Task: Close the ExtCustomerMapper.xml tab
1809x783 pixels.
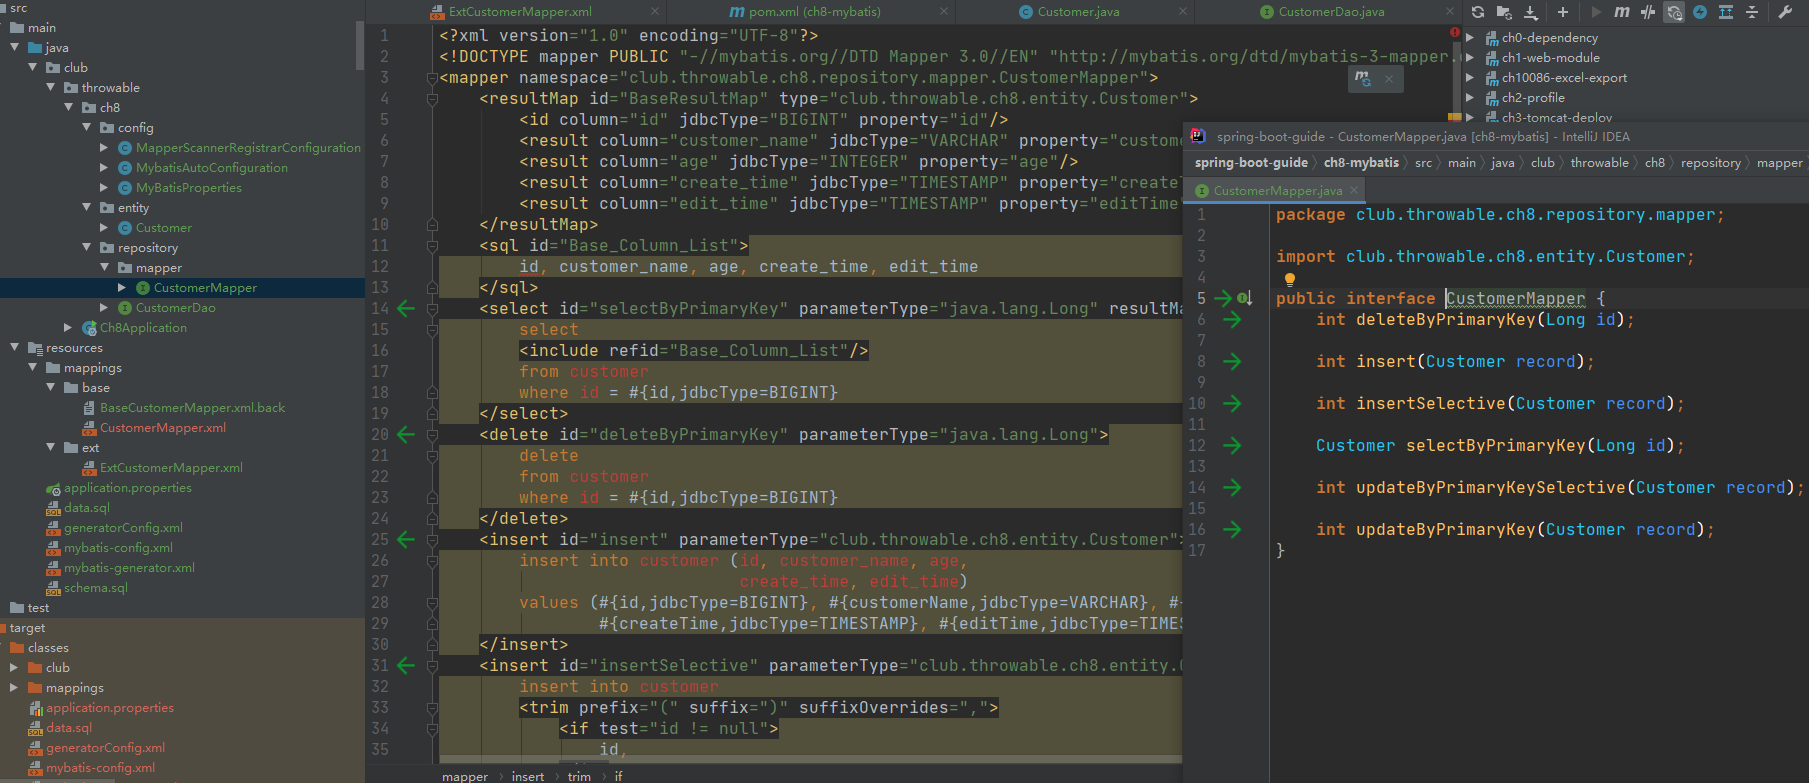Action: (655, 12)
